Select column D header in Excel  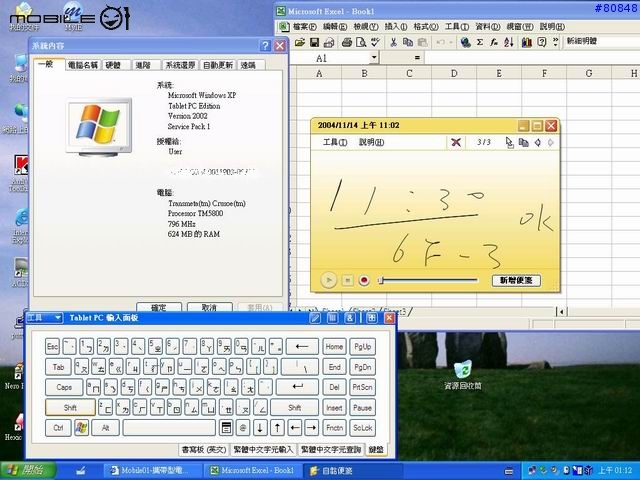click(454, 73)
